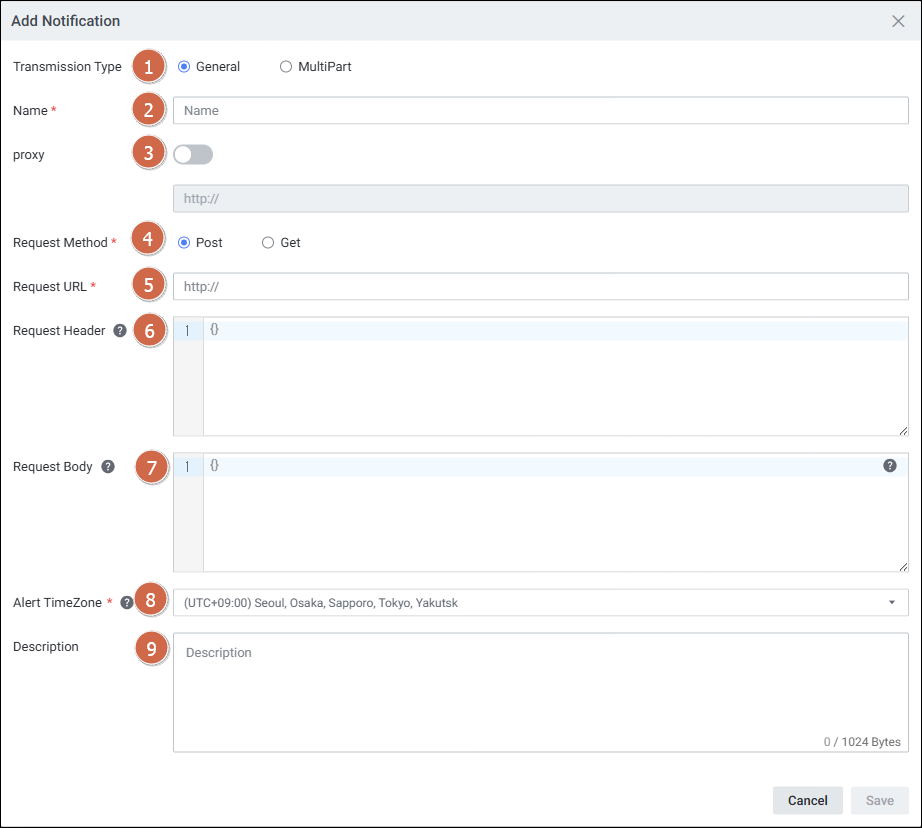This screenshot has height=828, width=922.
Task: Focus the Name input field
Action: 540,111
